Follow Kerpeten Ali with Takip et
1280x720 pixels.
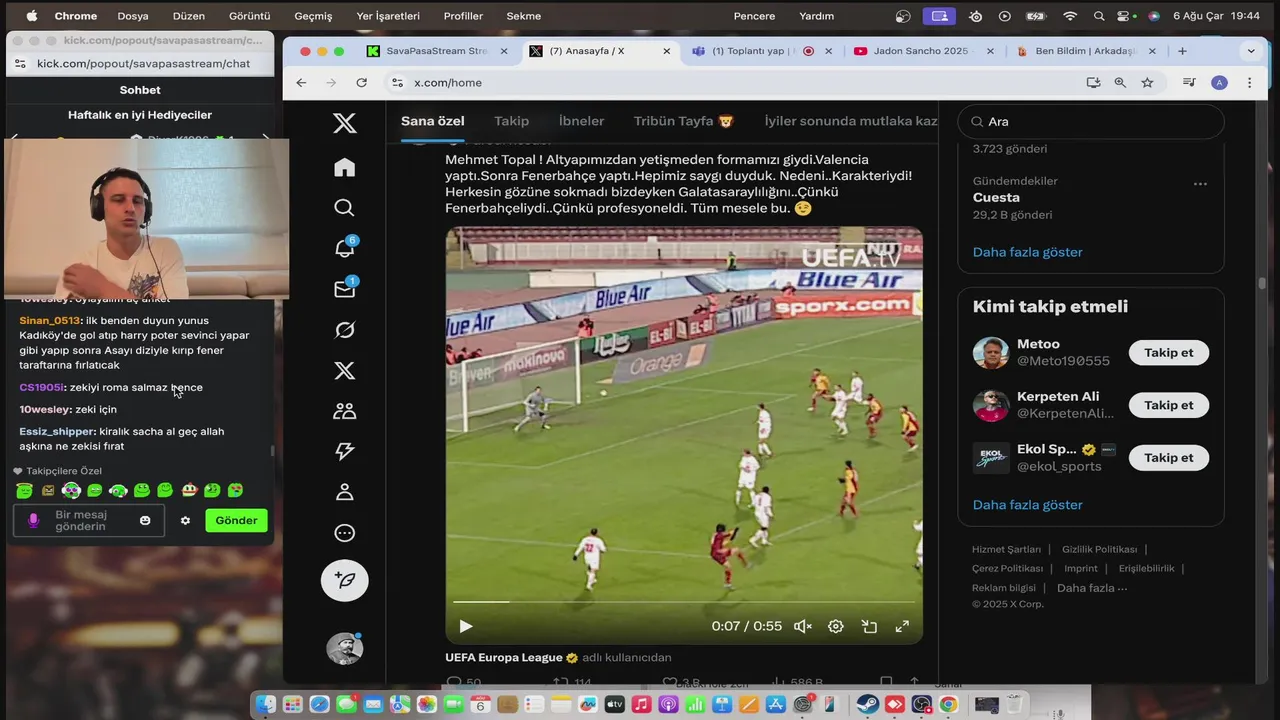pos(1168,405)
